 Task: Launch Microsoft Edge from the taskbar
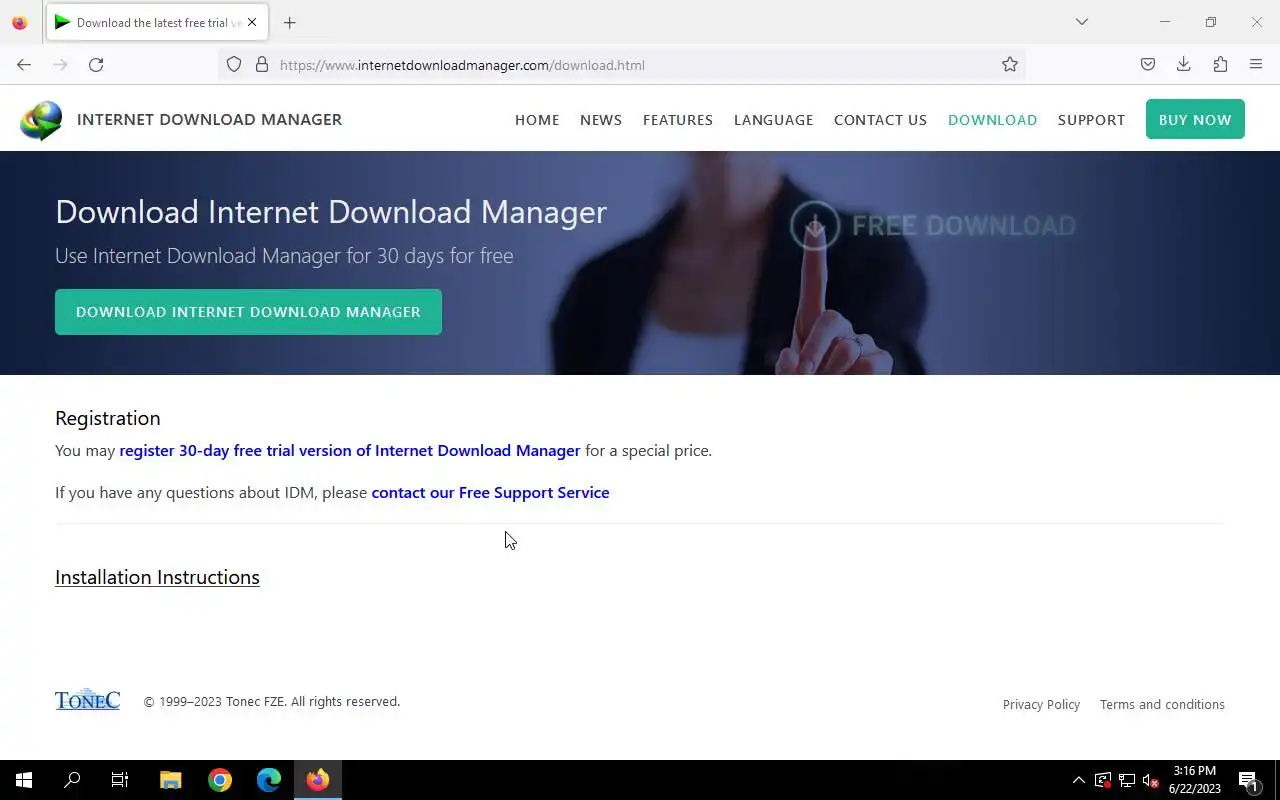click(x=269, y=780)
